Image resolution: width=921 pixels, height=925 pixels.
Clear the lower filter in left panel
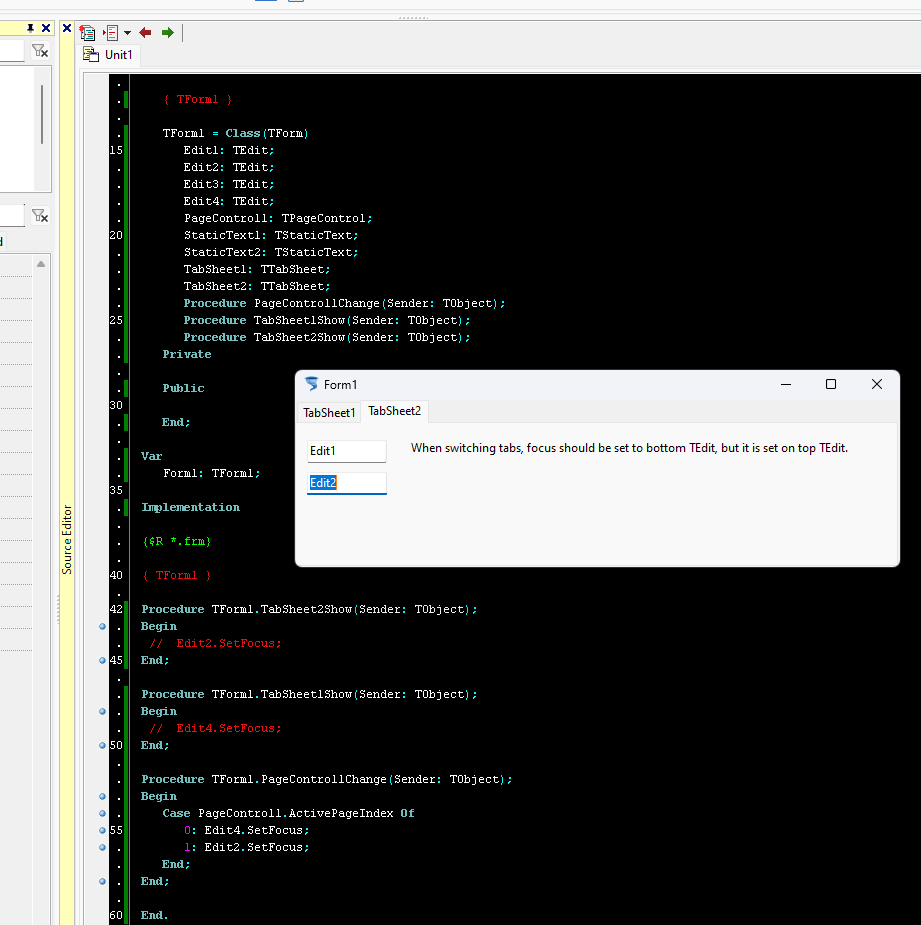40,216
